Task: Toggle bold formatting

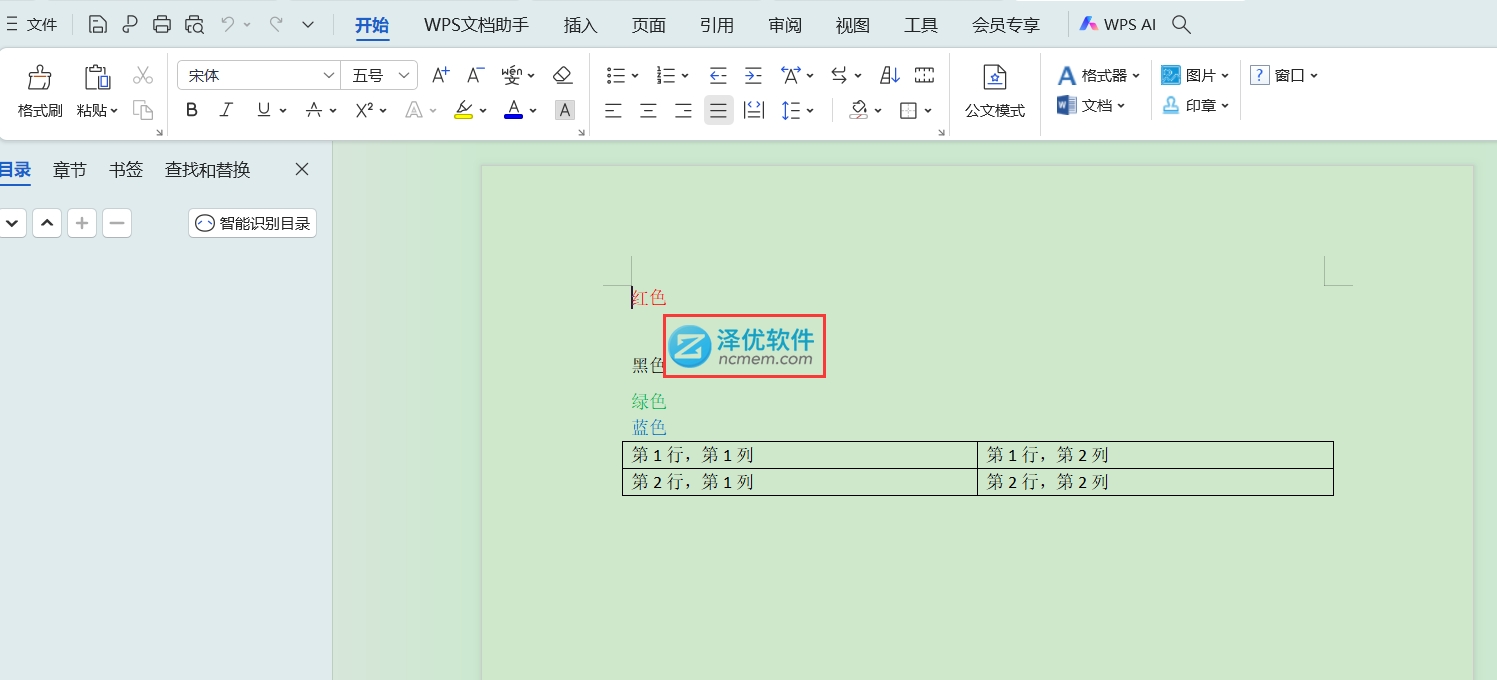Action: [x=192, y=110]
